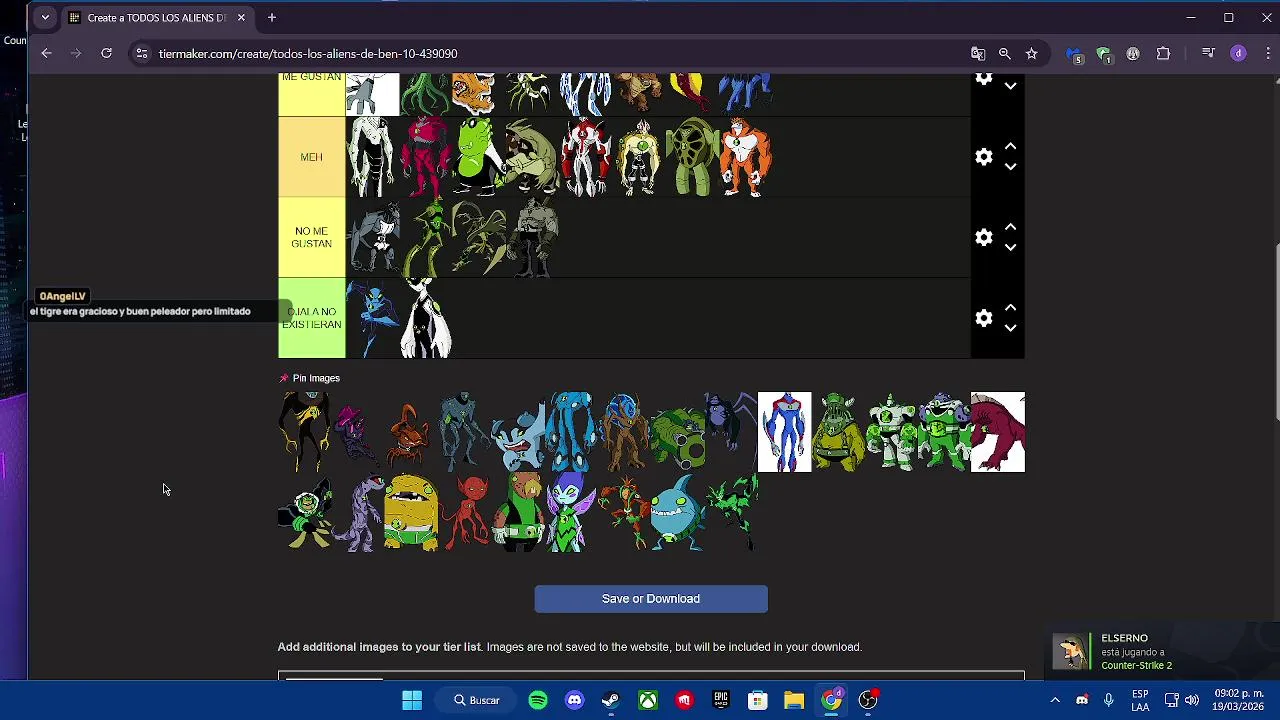Select the NO ME GUSTAN tier label
The image size is (1280, 720).
pos(311,237)
